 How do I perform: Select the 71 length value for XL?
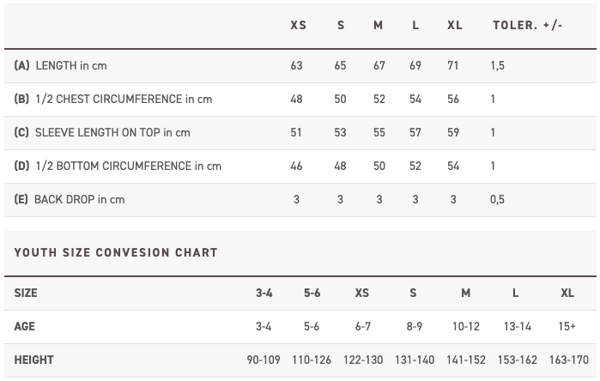[453, 65]
